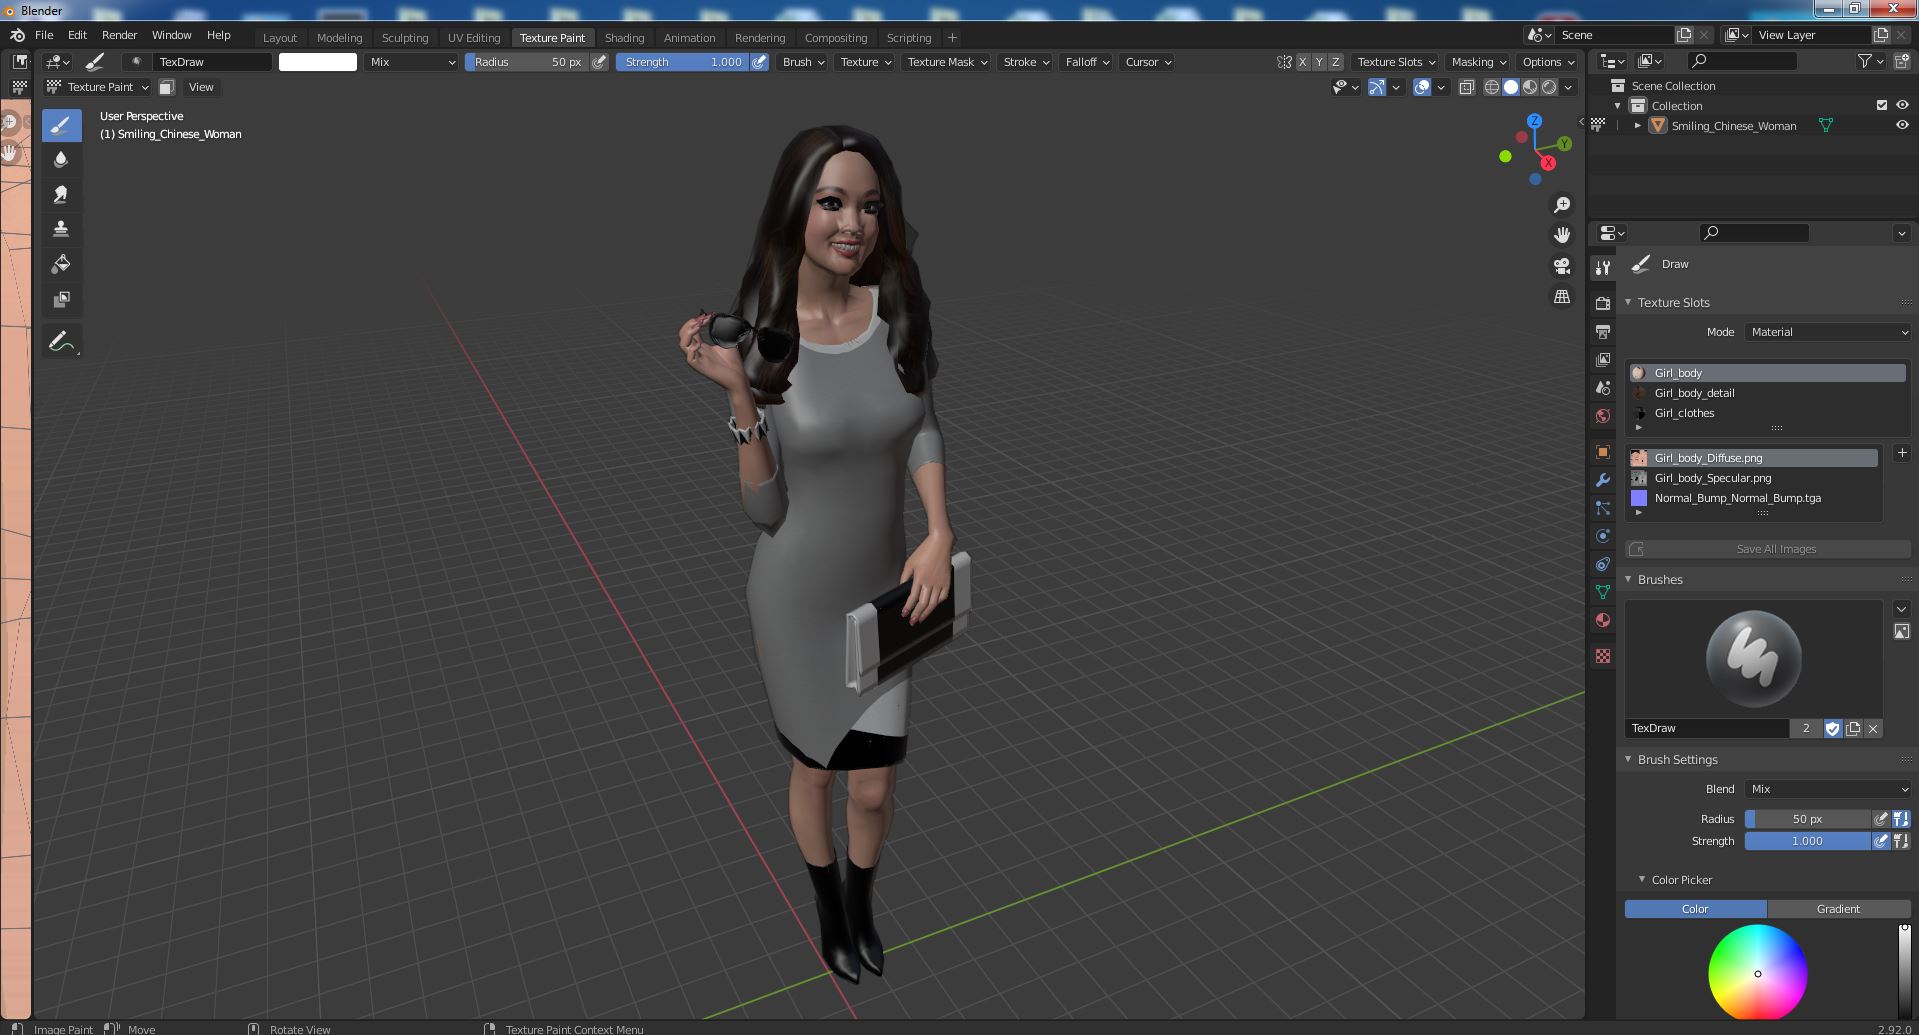Toggle show gizmo button

point(1377,87)
